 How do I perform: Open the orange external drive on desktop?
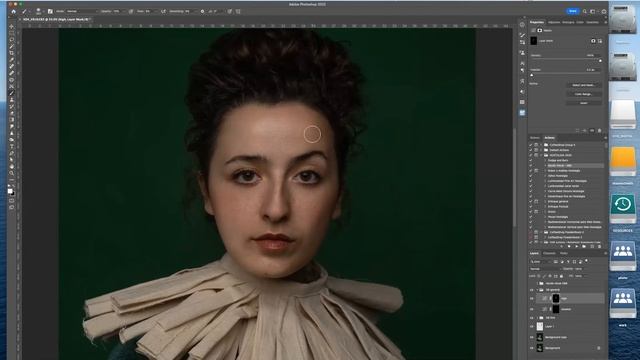pyautogui.click(x=622, y=162)
